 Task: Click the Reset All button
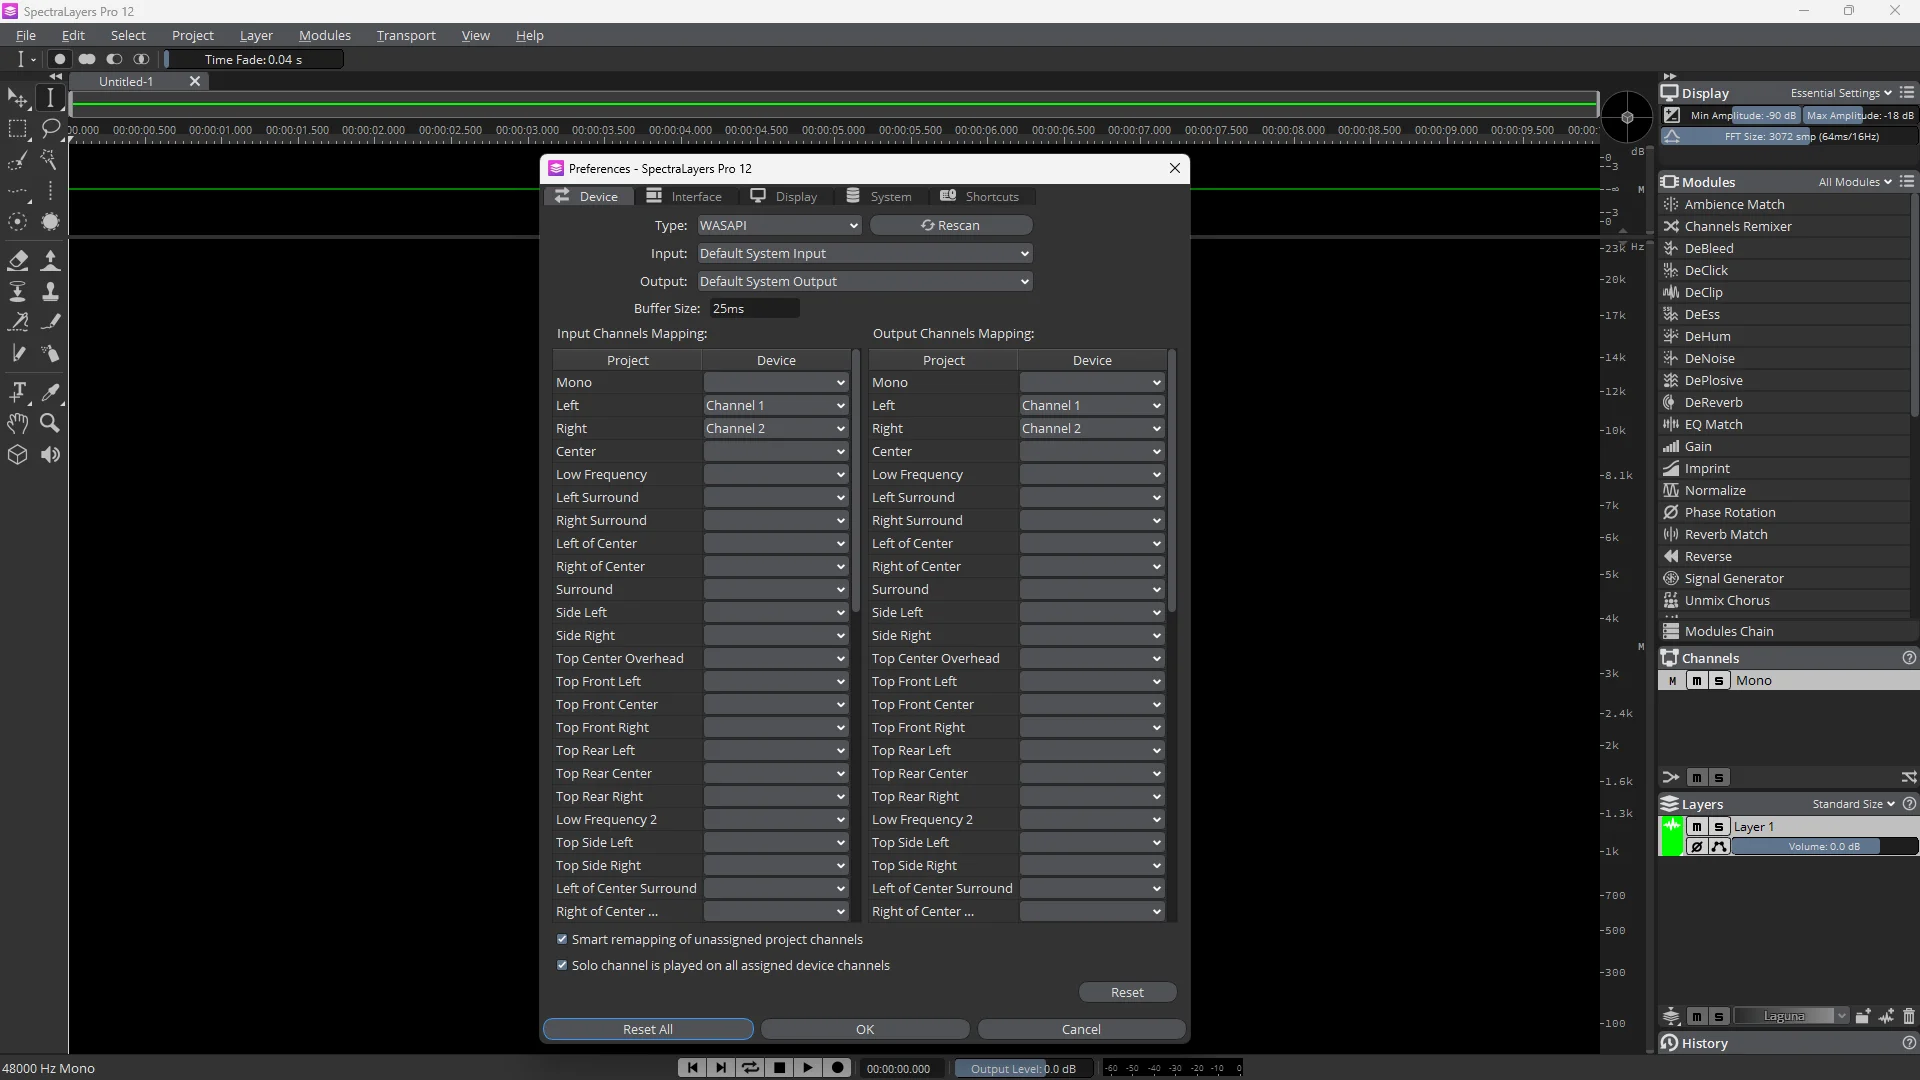647,1029
